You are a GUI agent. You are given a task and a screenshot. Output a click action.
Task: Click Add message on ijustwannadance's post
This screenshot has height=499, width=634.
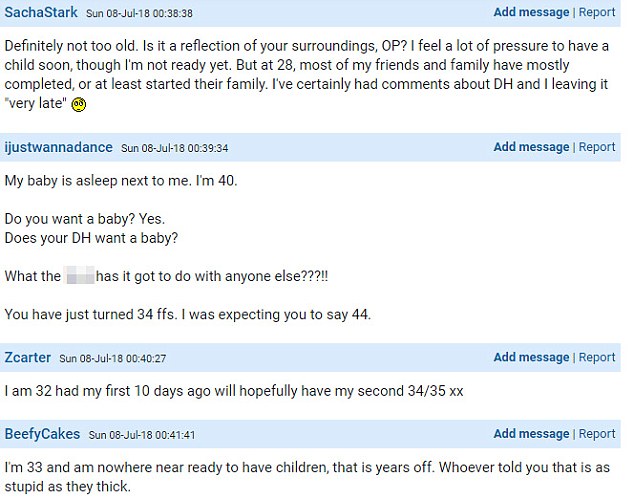pos(531,147)
